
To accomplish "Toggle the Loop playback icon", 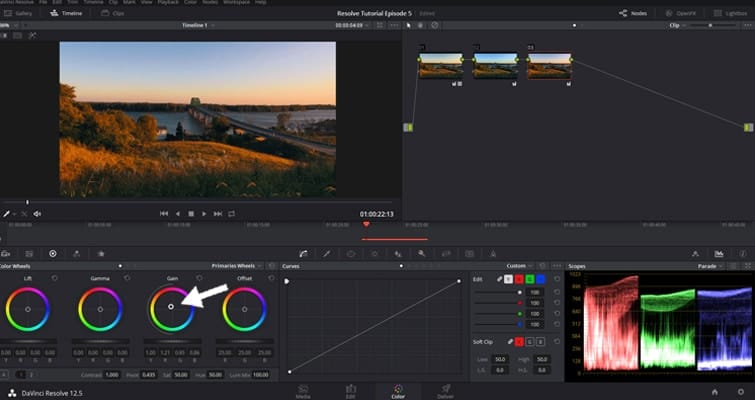I will click(x=231, y=214).
